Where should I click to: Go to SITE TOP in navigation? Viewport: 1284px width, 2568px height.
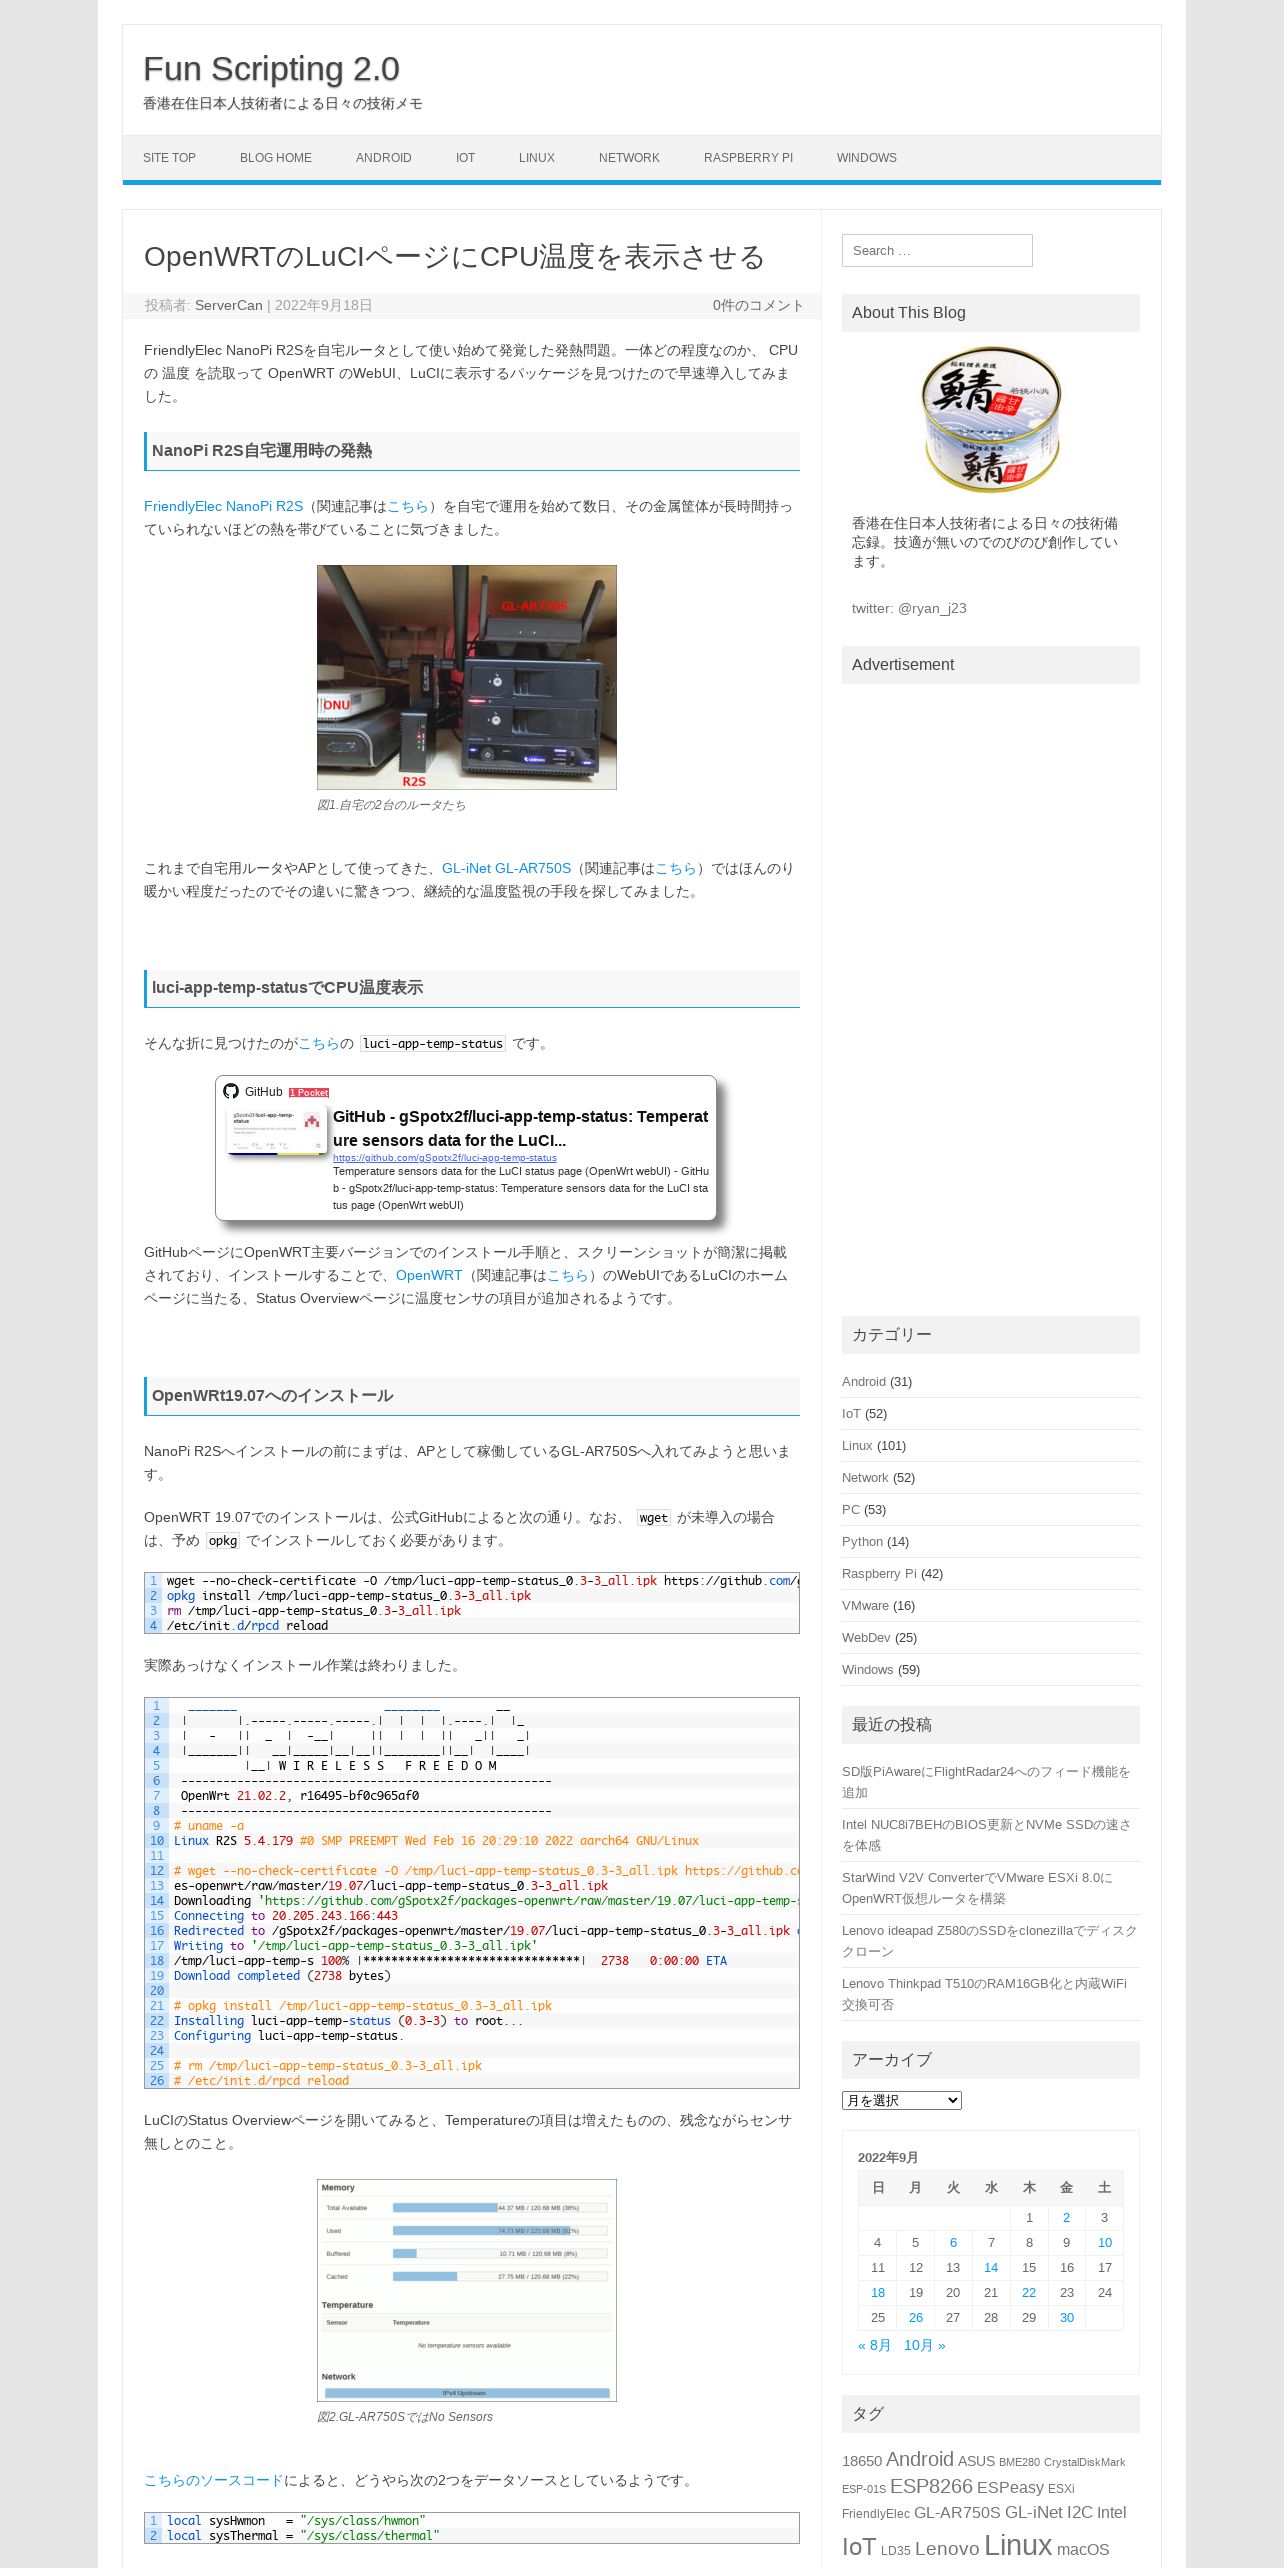tap(169, 158)
